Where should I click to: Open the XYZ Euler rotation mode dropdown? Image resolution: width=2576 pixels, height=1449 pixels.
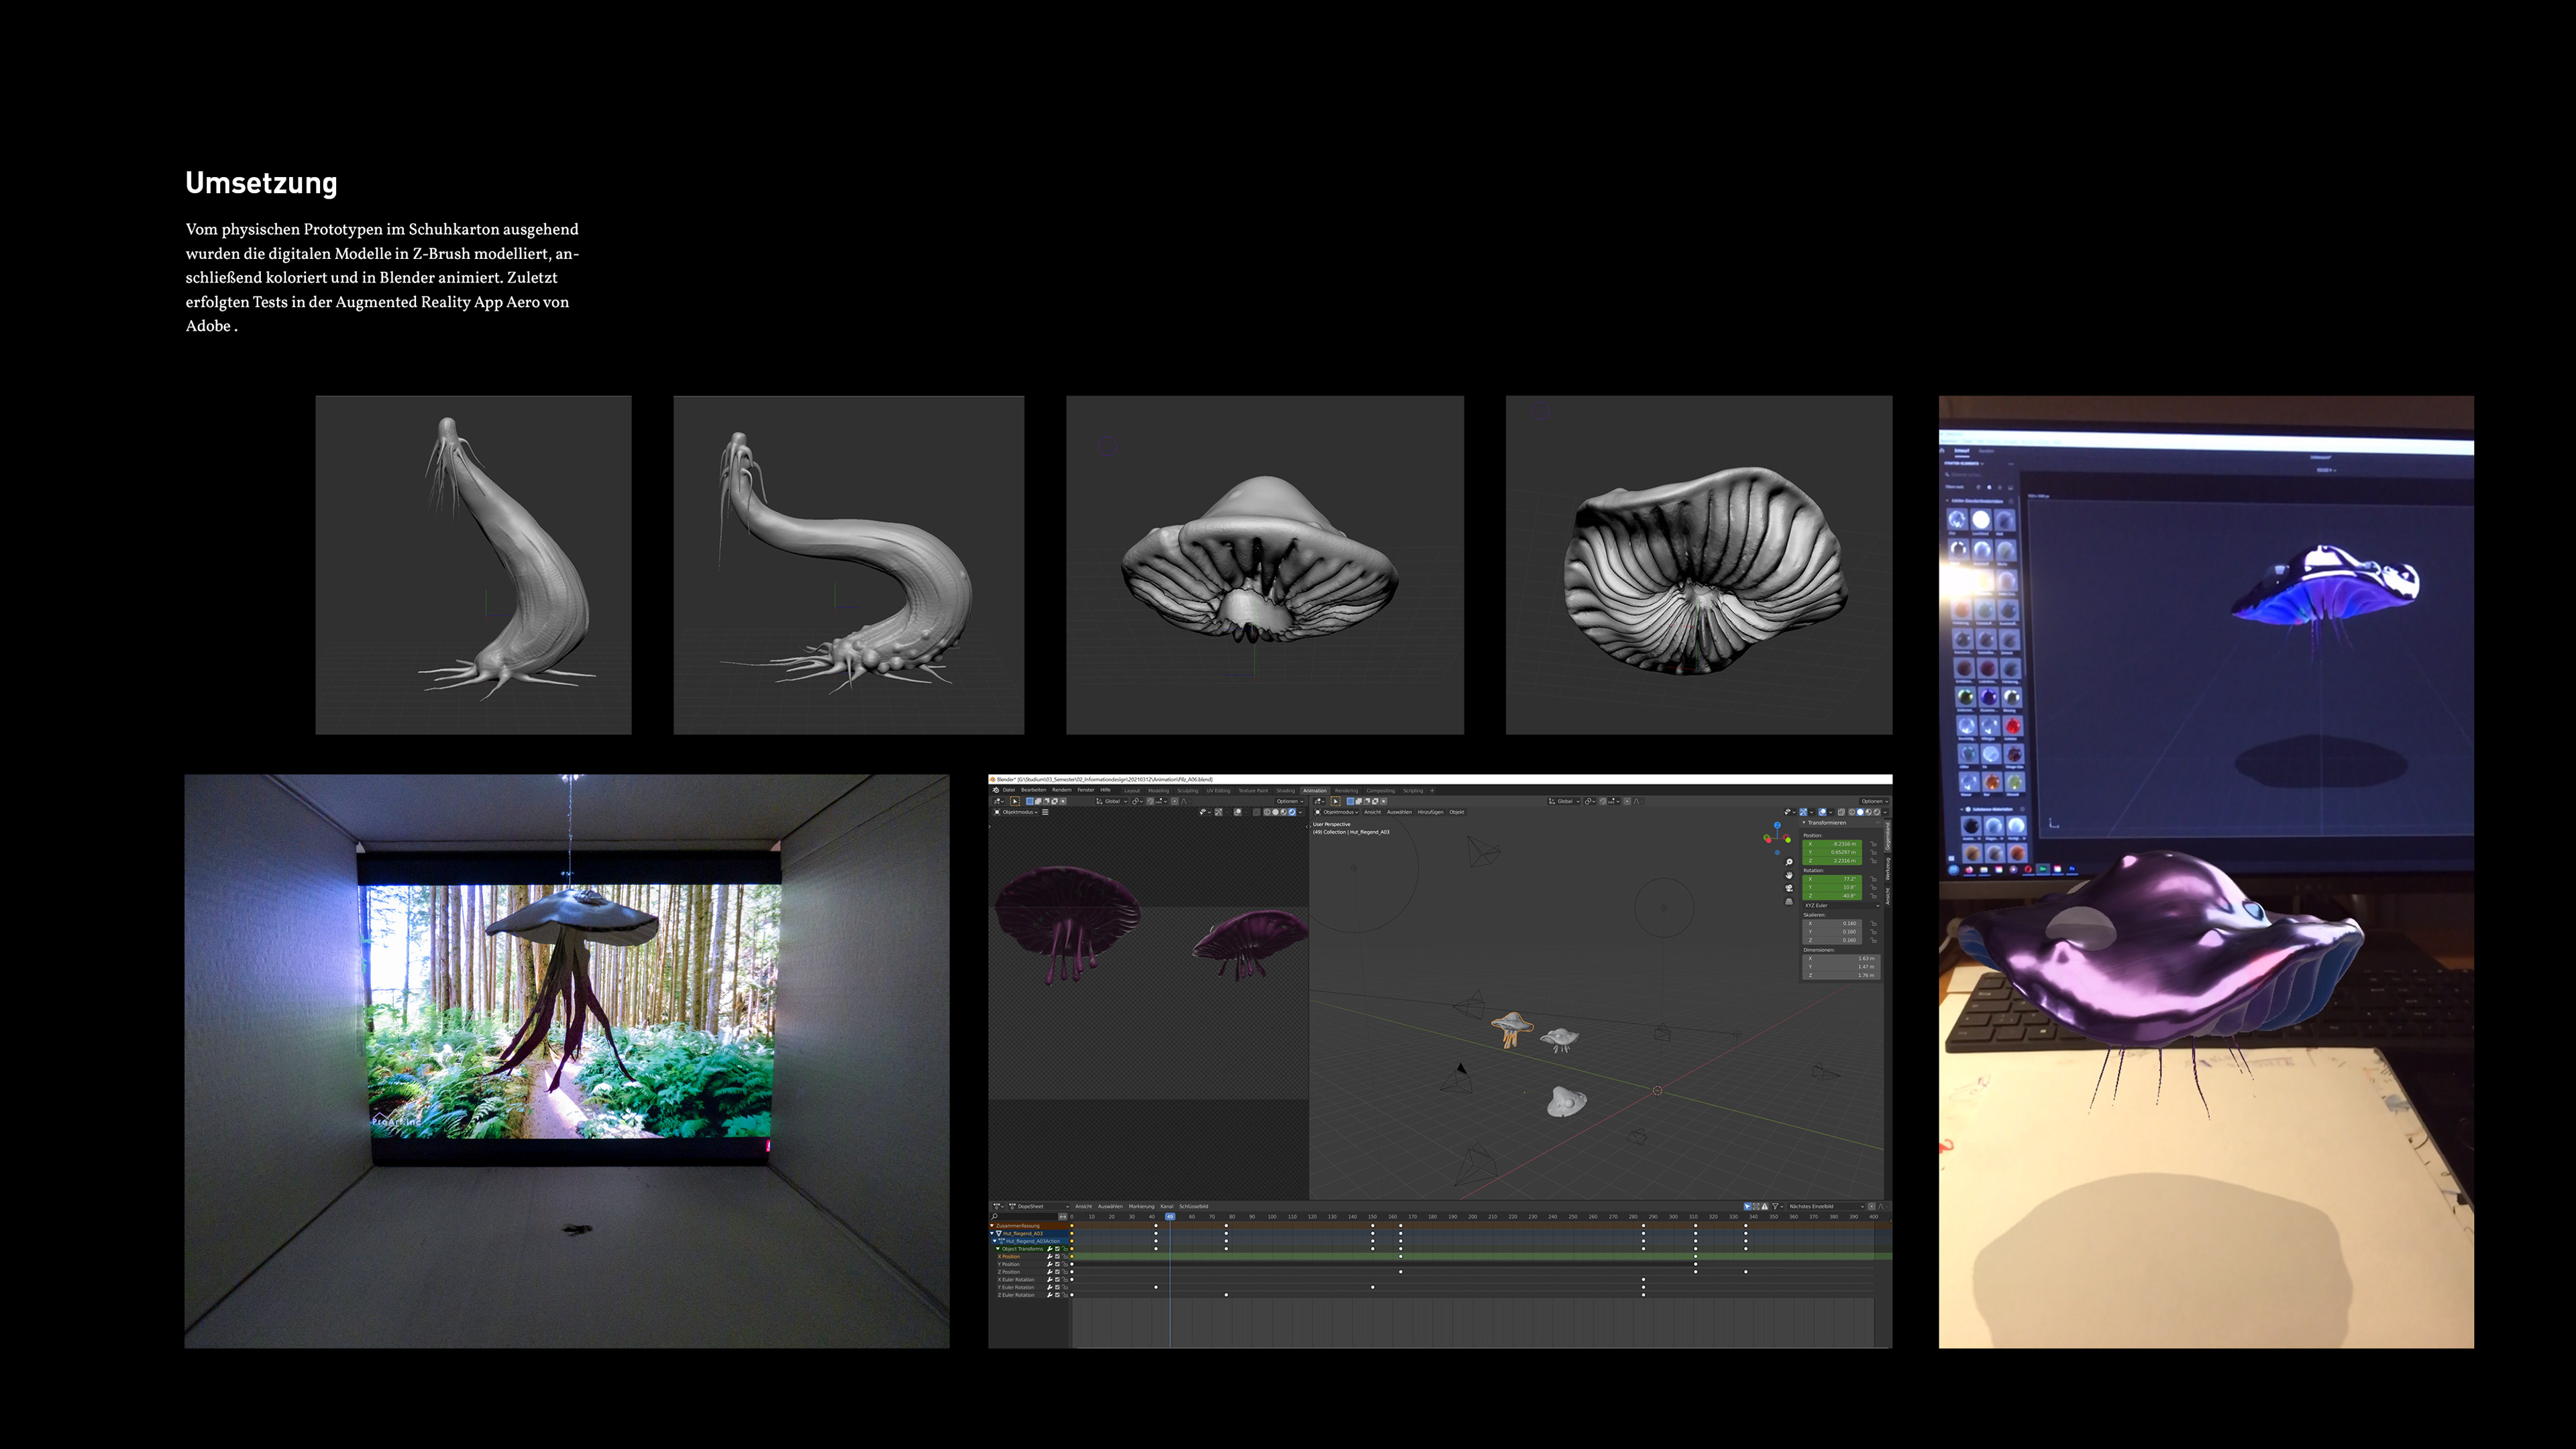click(x=1842, y=906)
